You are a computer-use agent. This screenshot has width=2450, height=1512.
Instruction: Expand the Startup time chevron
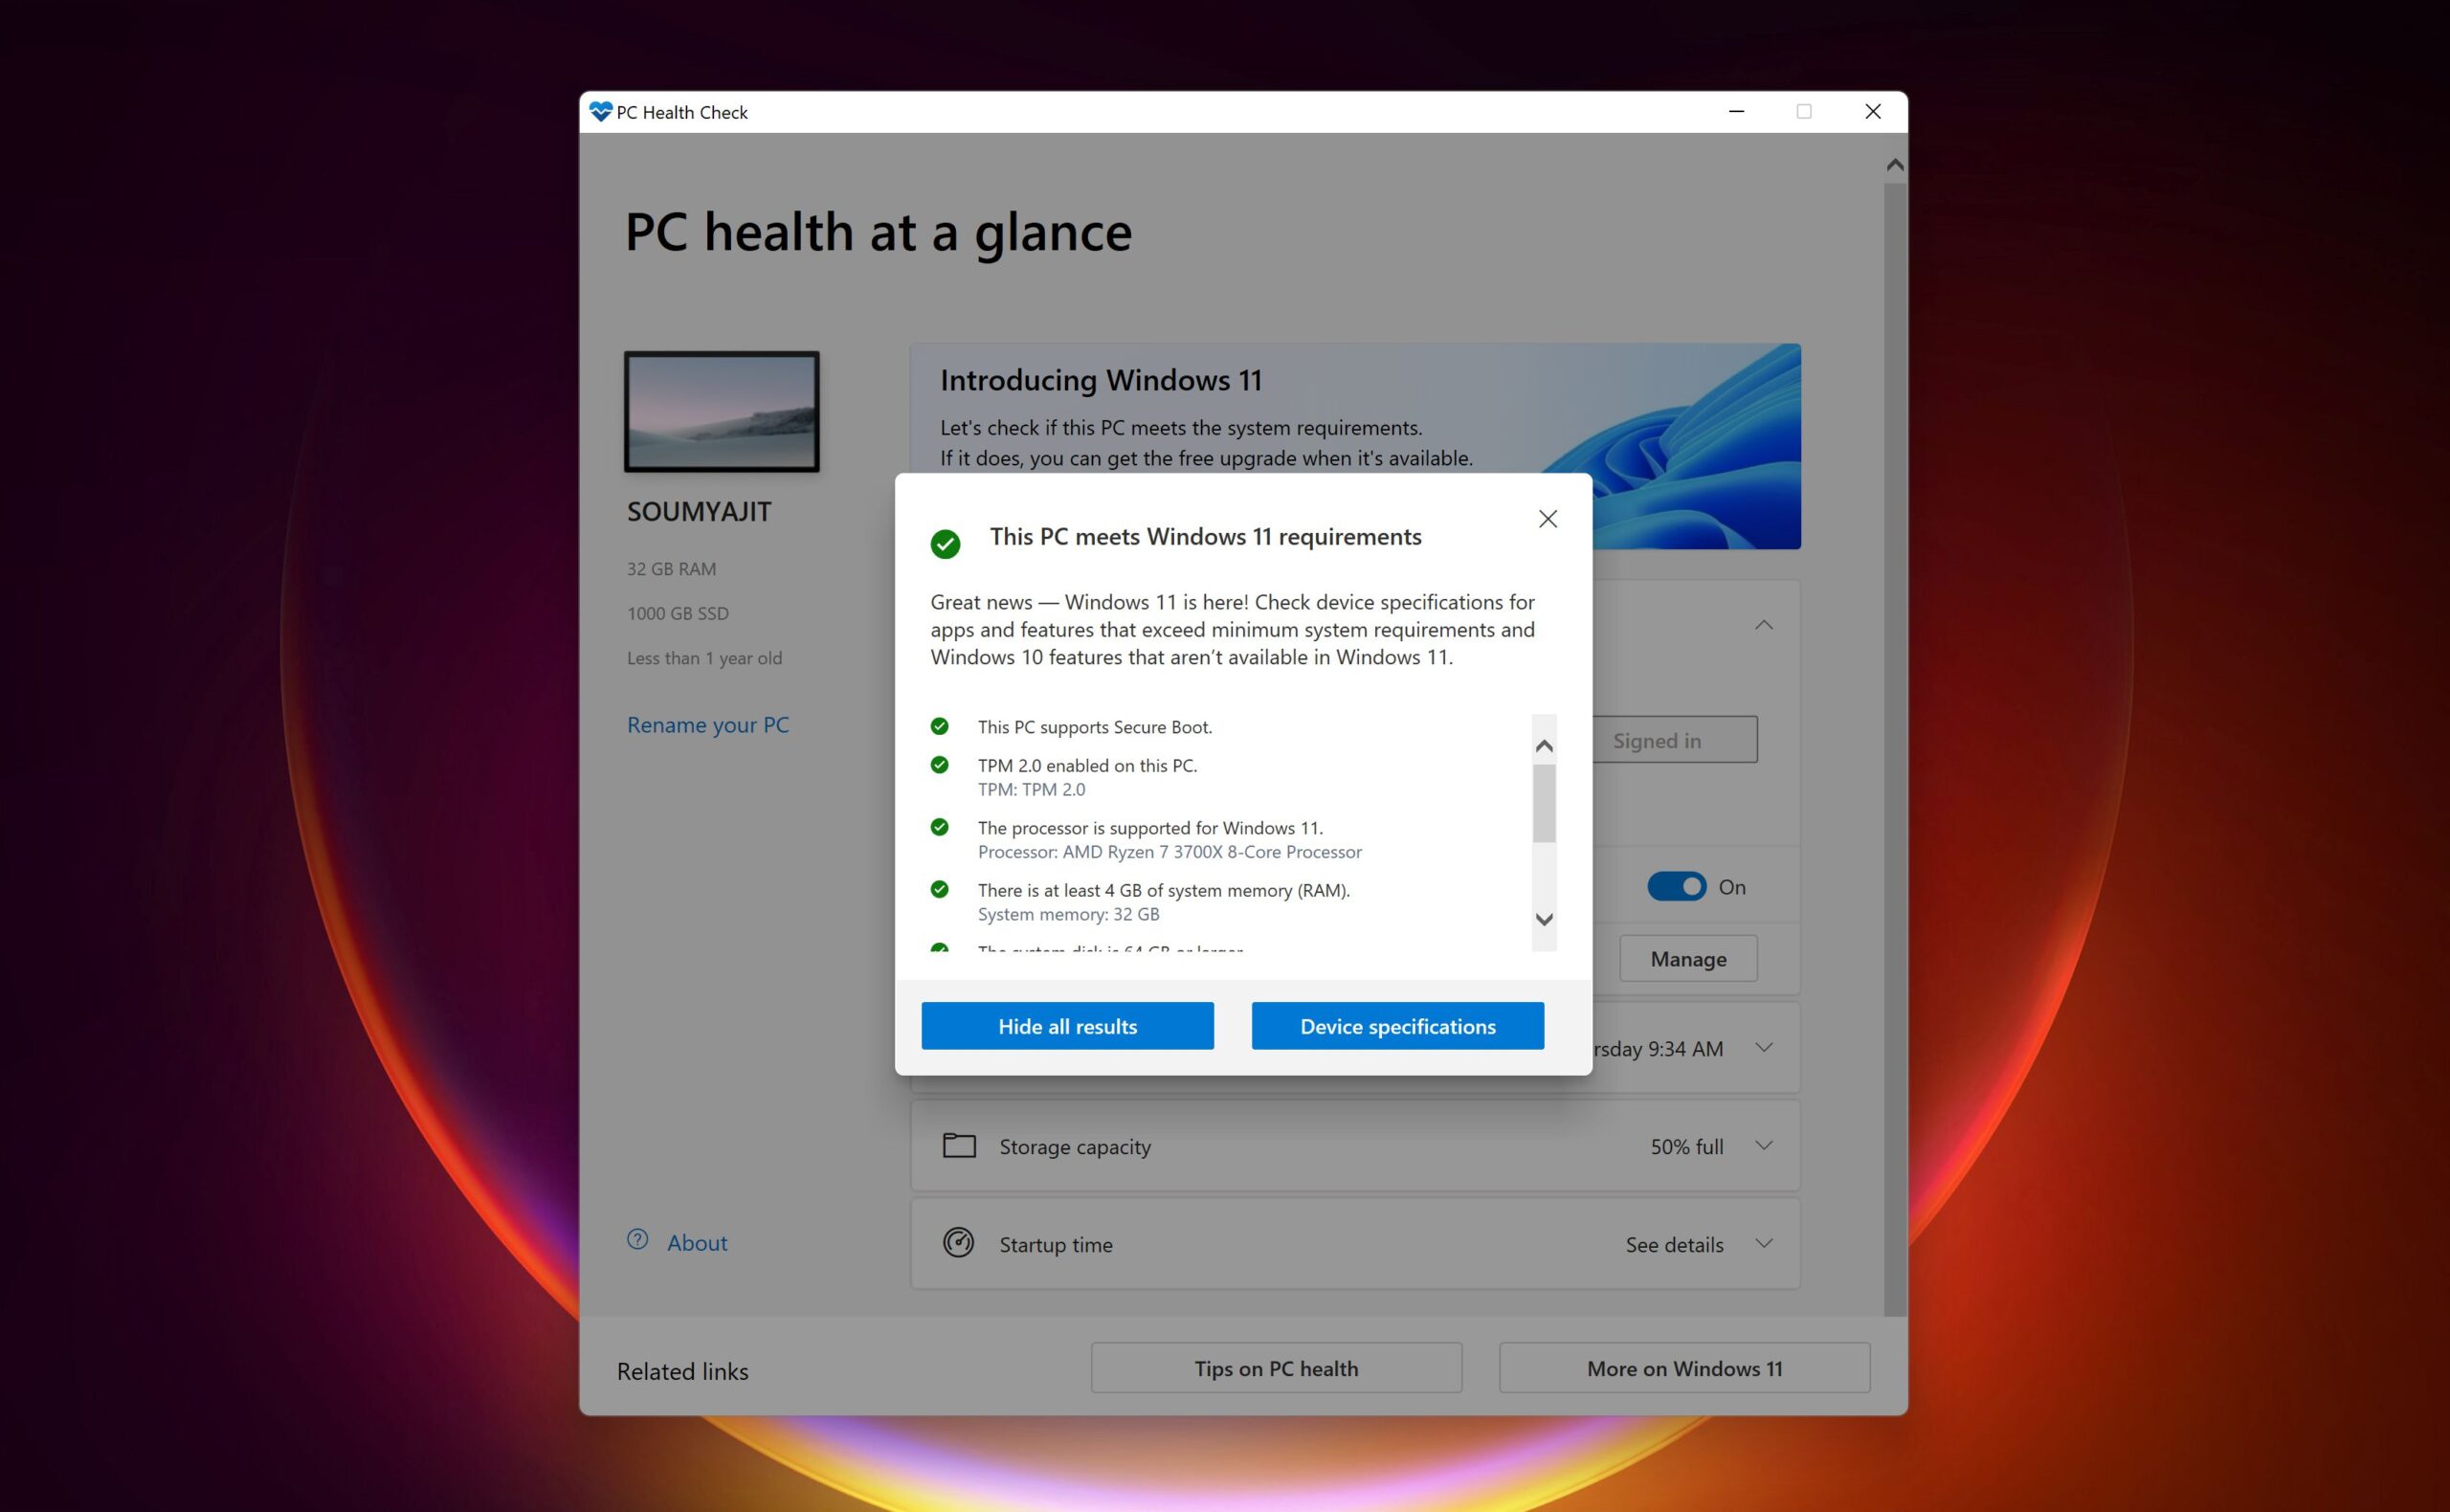coord(1764,1243)
